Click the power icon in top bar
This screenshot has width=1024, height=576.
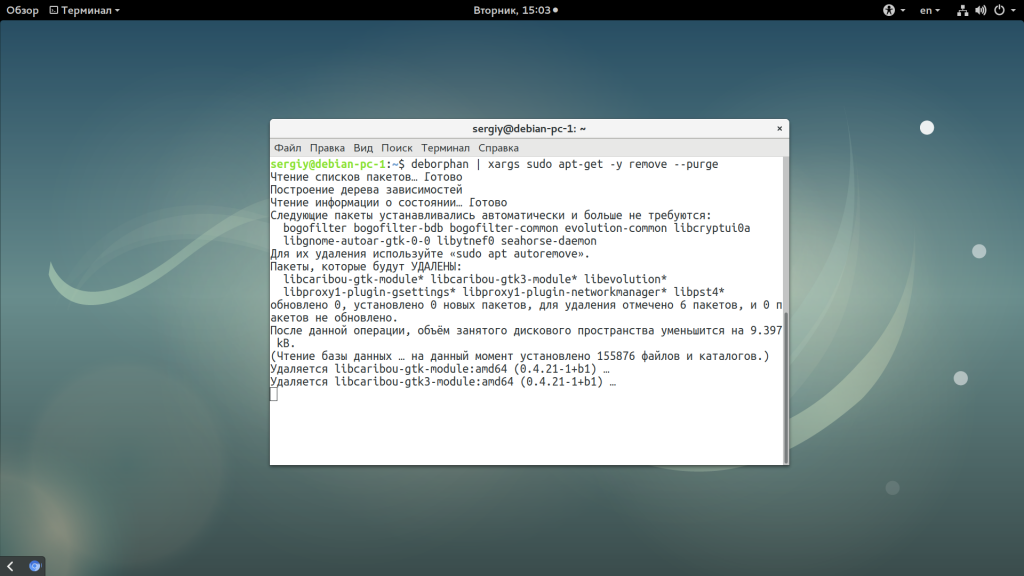997,10
